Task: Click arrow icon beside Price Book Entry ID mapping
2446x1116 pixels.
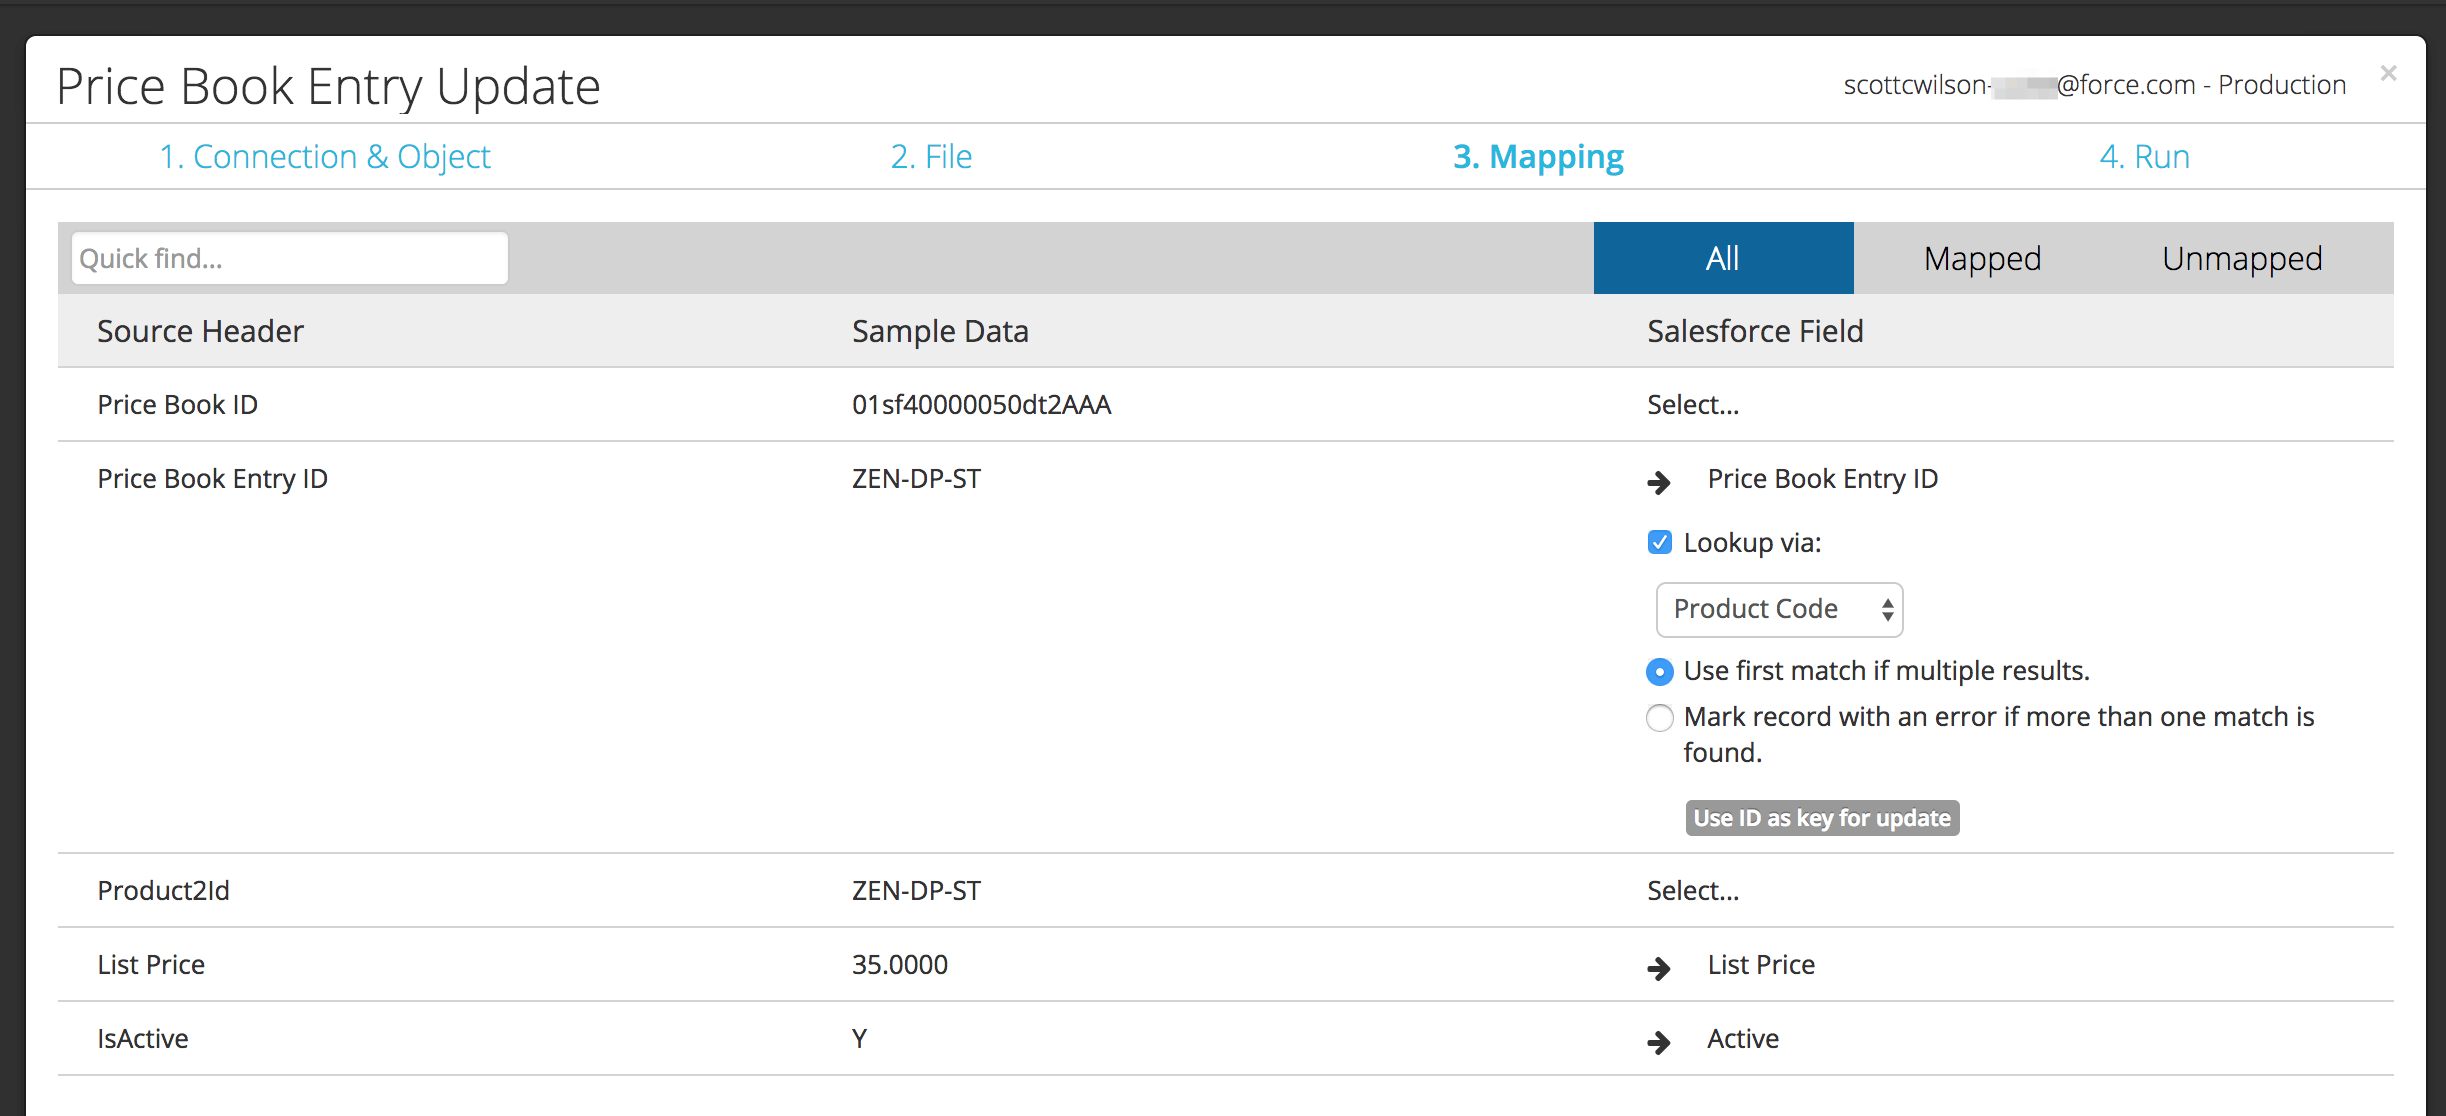Action: [1659, 482]
